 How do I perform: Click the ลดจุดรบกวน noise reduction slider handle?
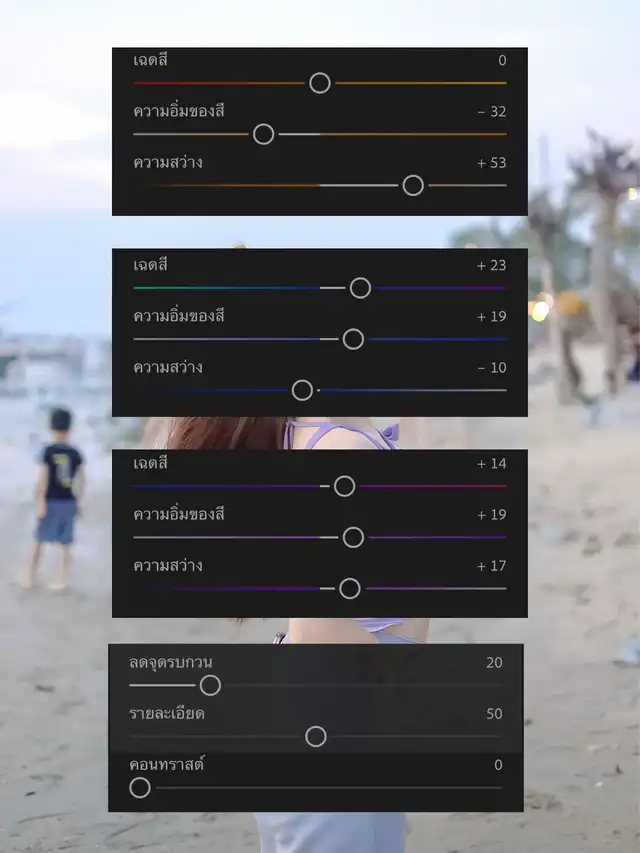coord(210,685)
